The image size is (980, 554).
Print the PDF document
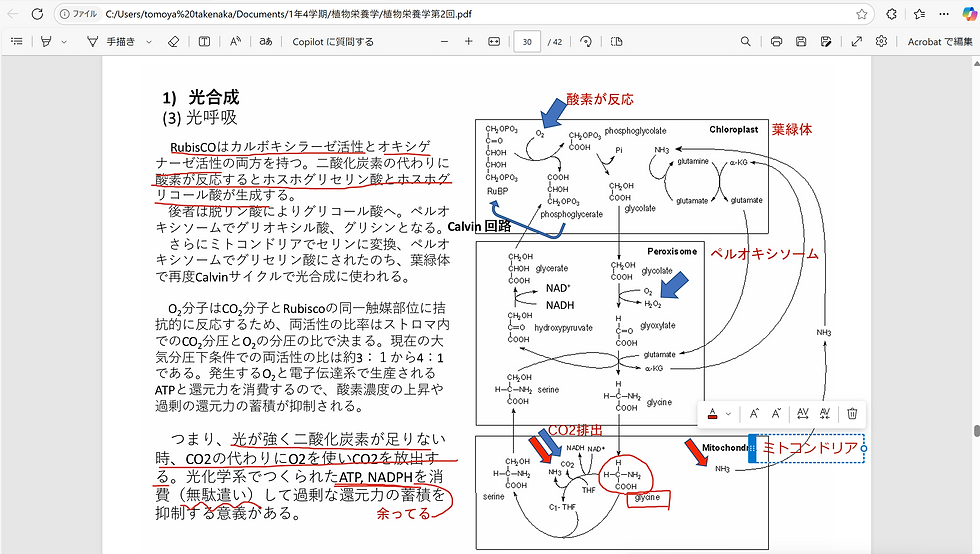tap(776, 41)
